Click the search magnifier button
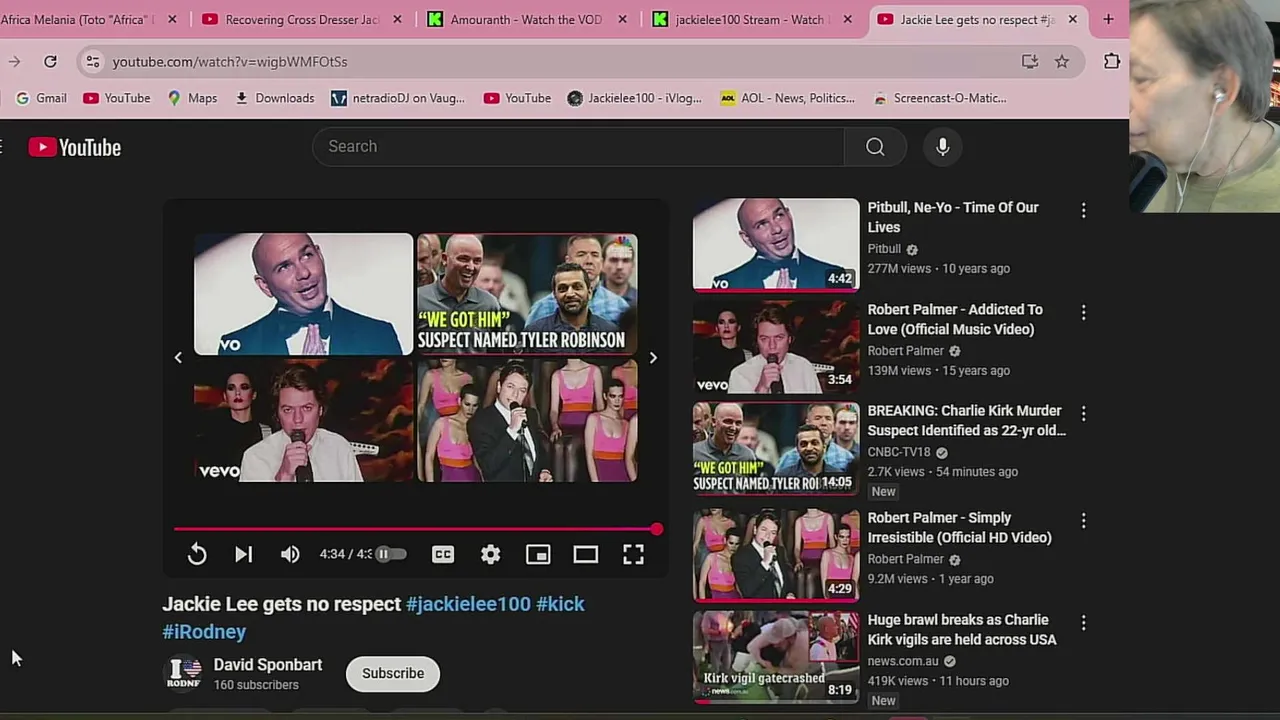The width and height of the screenshot is (1280, 720). [875, 147]
